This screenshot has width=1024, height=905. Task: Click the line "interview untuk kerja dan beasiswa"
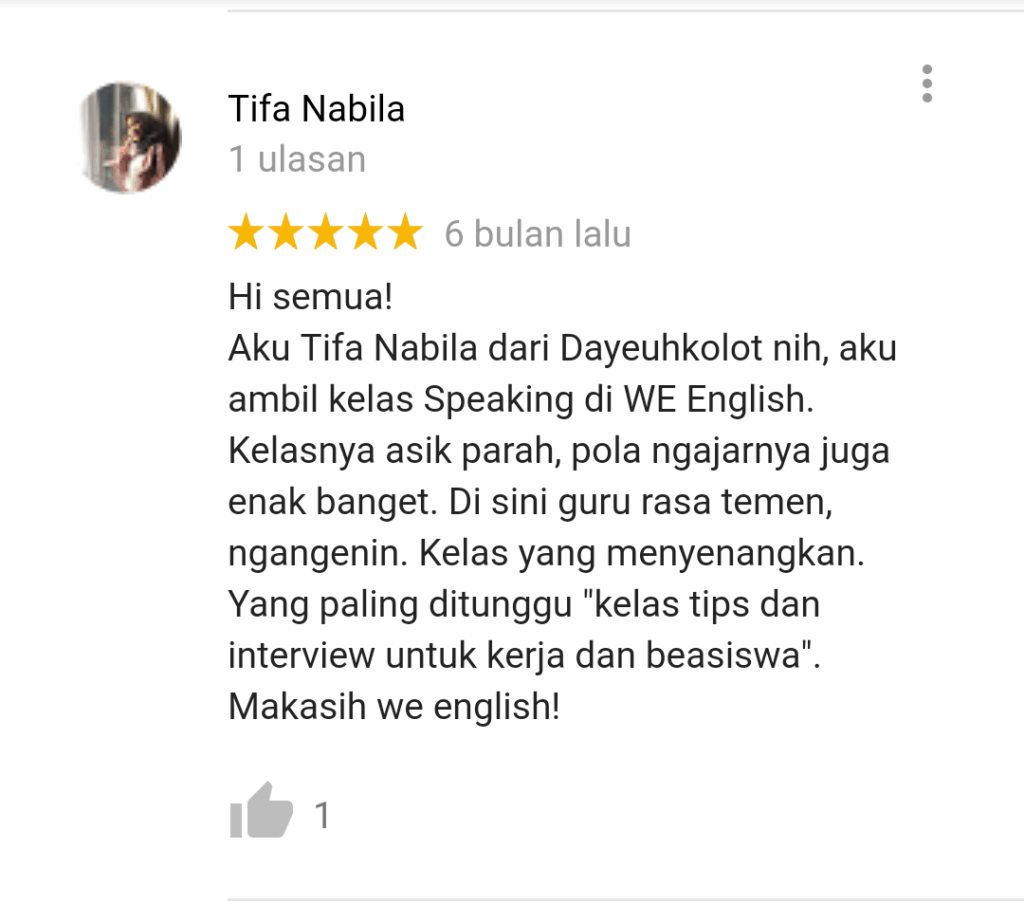coord(514,656)
